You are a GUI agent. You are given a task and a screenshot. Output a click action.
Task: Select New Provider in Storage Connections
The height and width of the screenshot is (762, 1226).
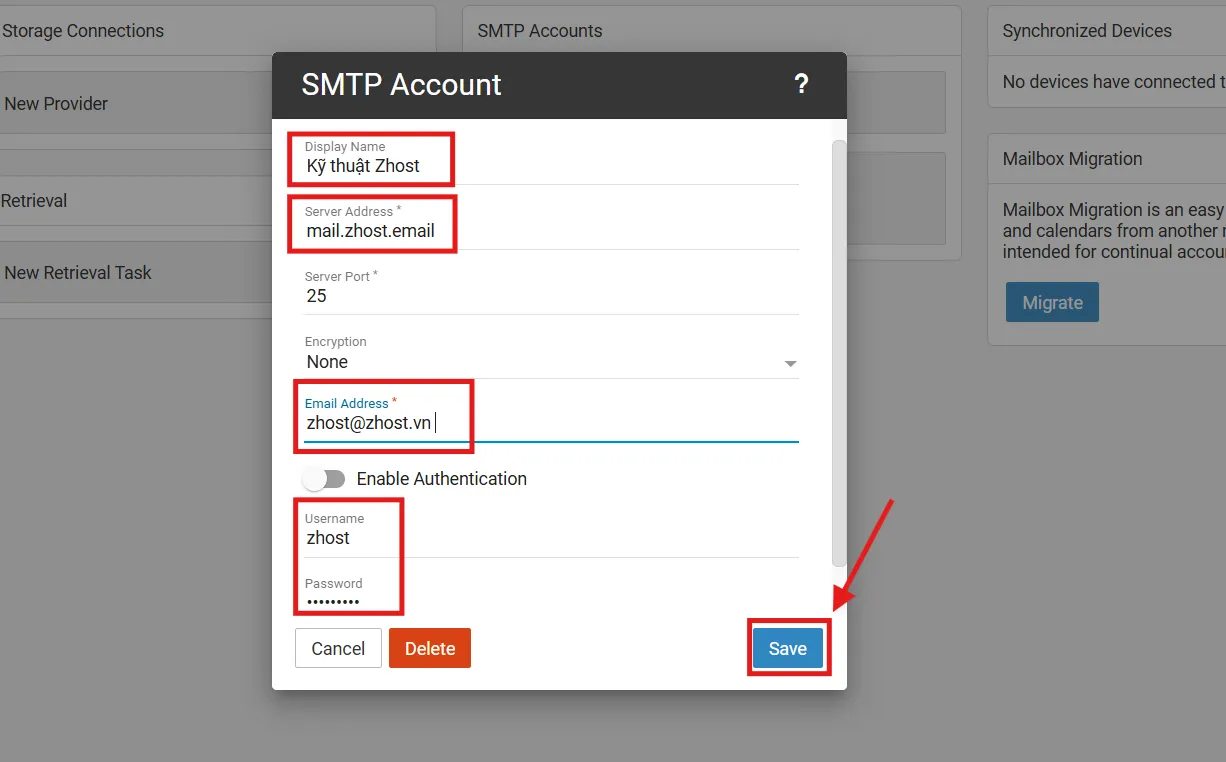tap(56, 103)
